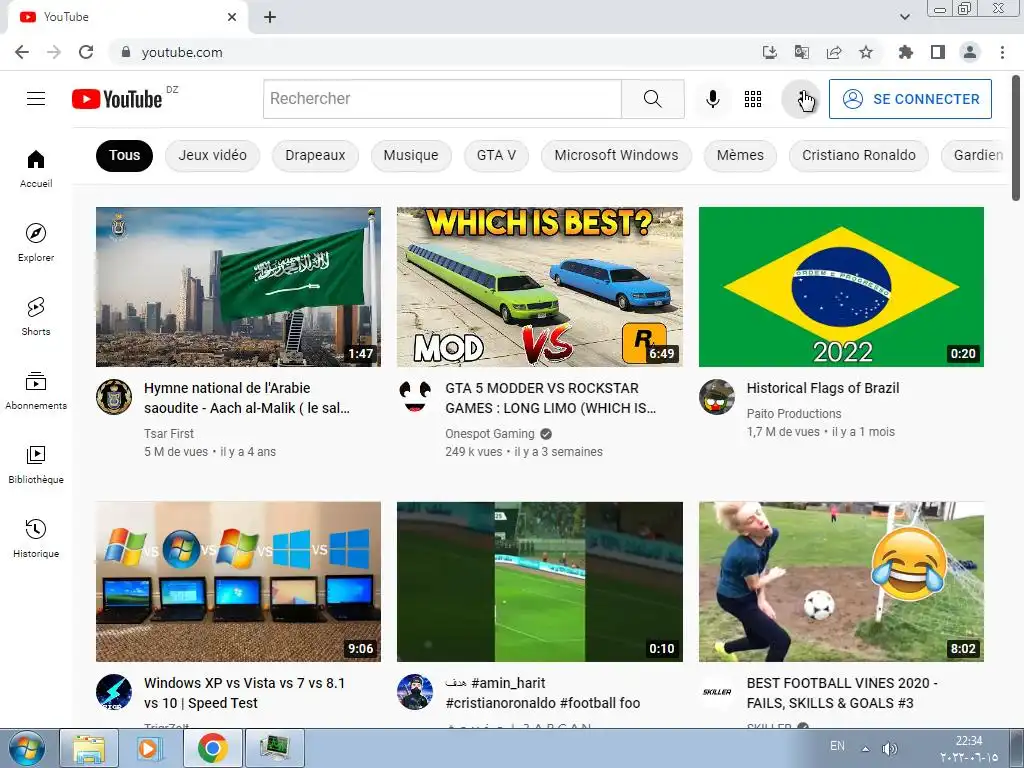Image resolution: width=1024 pixels, height=768 pixels.
Task: Open the Chrome three-dot menu
Action: [1002, 52]
